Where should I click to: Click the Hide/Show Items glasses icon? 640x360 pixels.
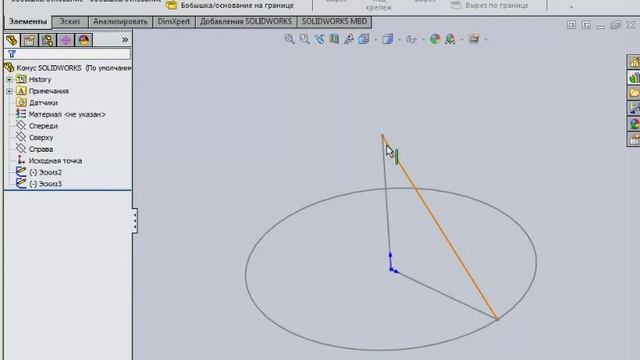pyautogui.click(x=411, y=40)
